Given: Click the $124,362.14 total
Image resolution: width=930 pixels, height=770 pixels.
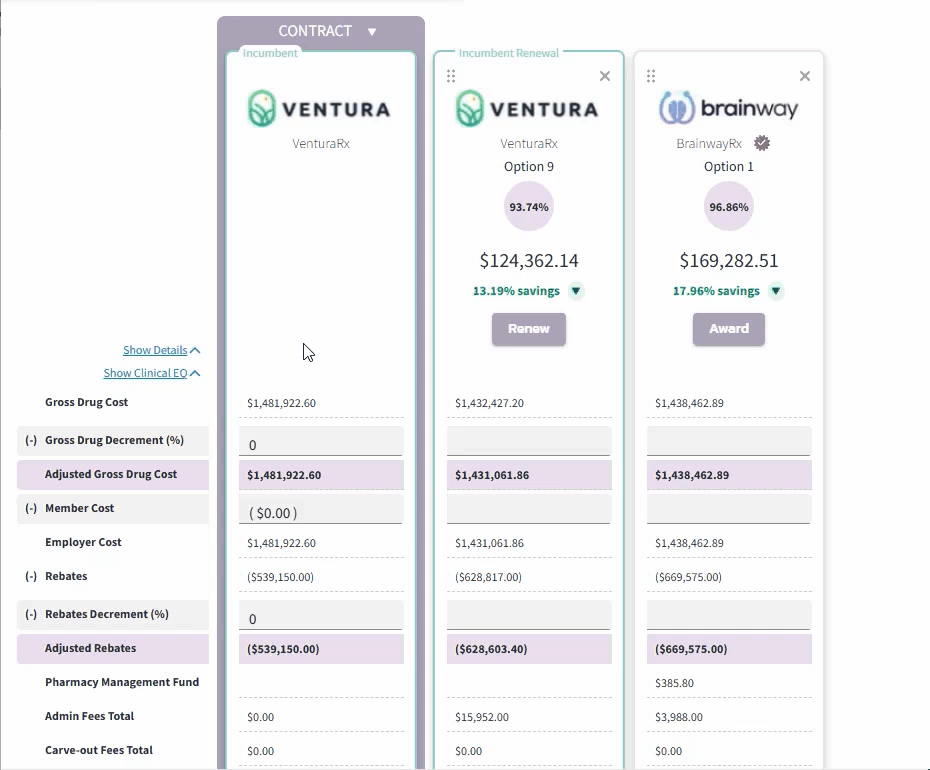Looking at the screenshot, I should [528, 260].
